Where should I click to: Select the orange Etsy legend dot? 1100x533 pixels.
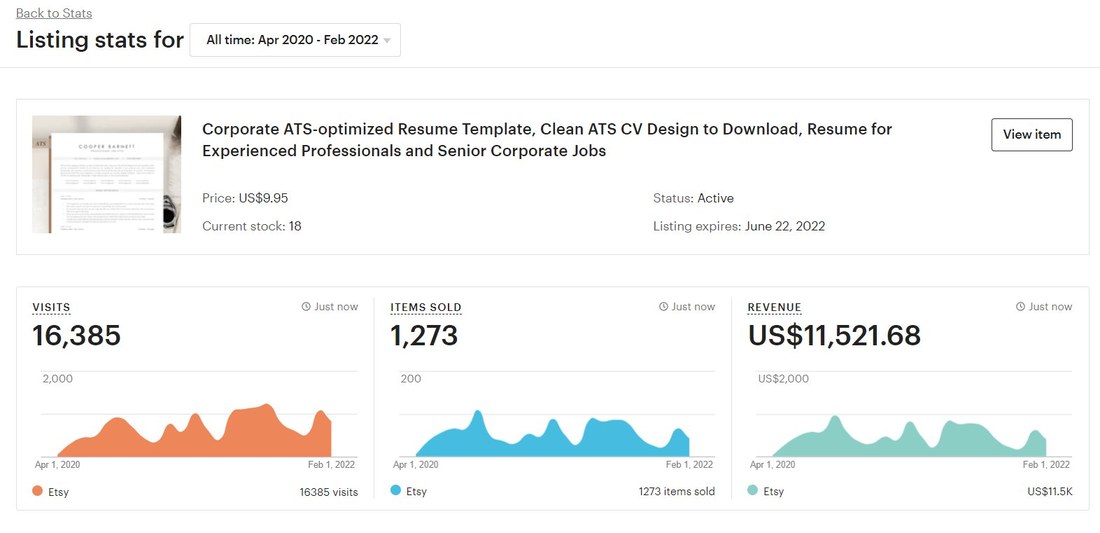[38, 491]
